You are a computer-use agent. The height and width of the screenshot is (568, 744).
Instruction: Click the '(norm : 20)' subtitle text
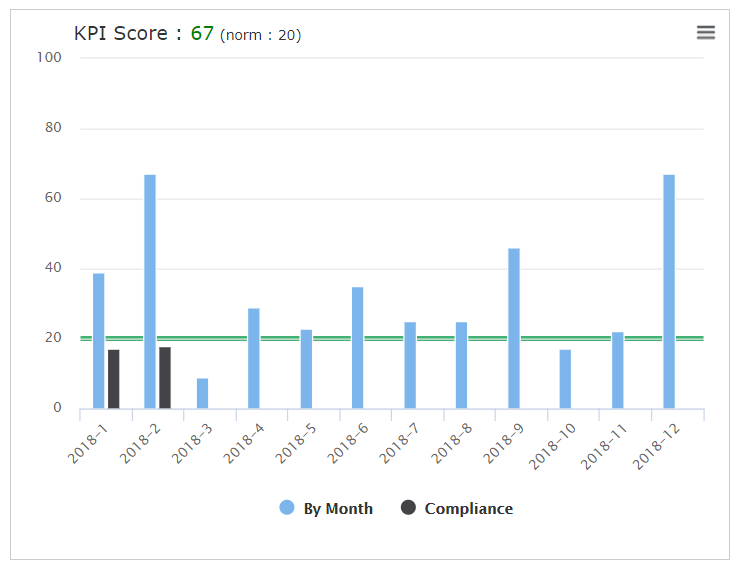tap(260, 35)
